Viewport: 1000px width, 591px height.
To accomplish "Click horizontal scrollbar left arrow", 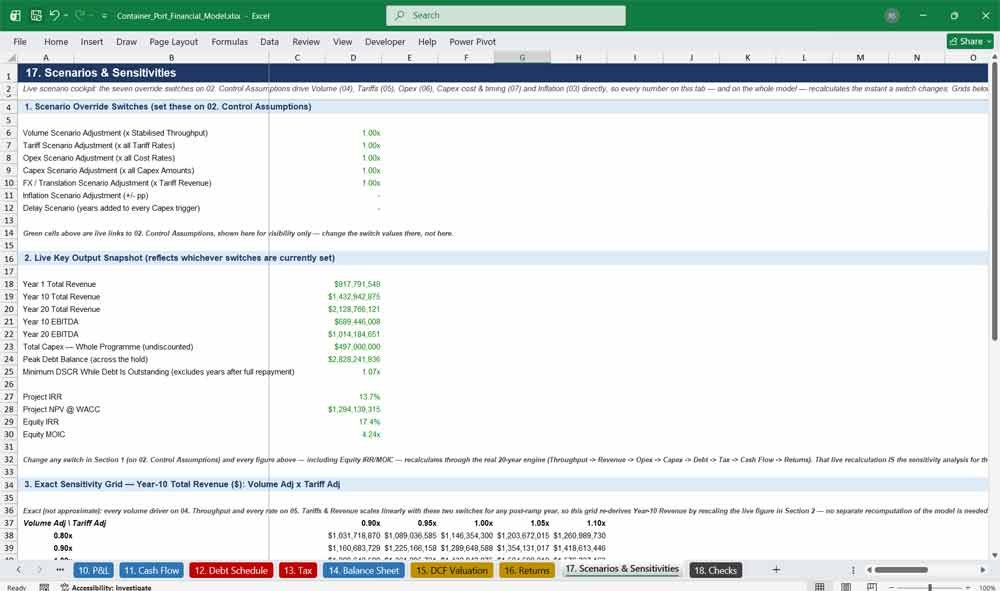I will [x=869, y=570].
